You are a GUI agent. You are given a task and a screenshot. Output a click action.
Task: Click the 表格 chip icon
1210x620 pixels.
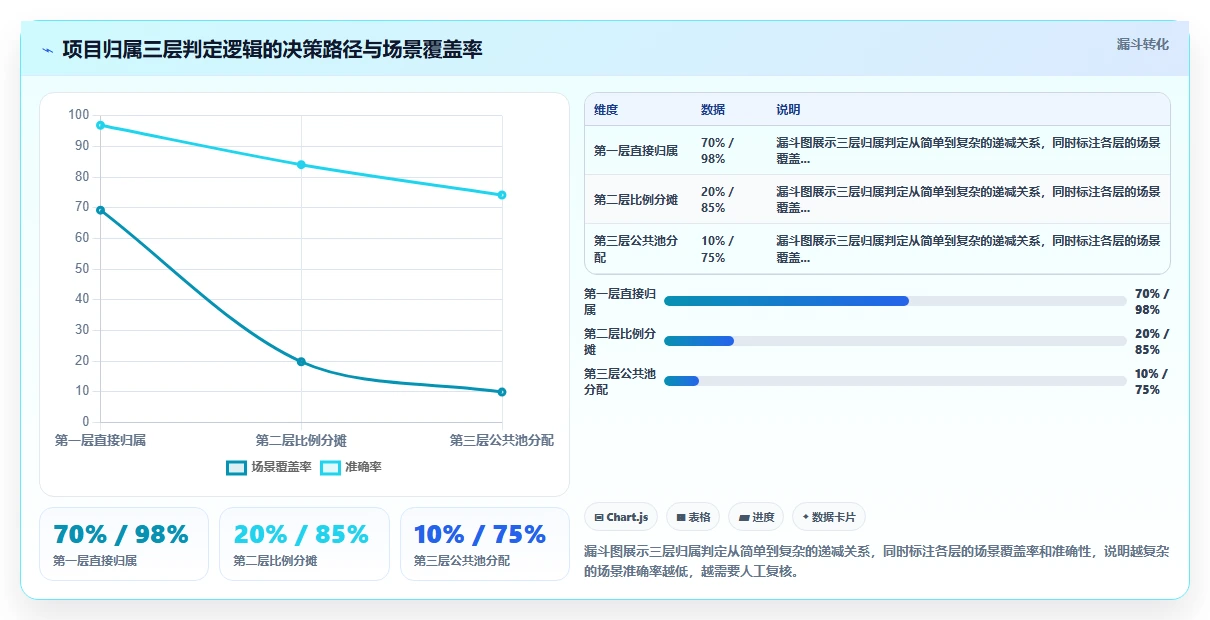click(681, 518)
